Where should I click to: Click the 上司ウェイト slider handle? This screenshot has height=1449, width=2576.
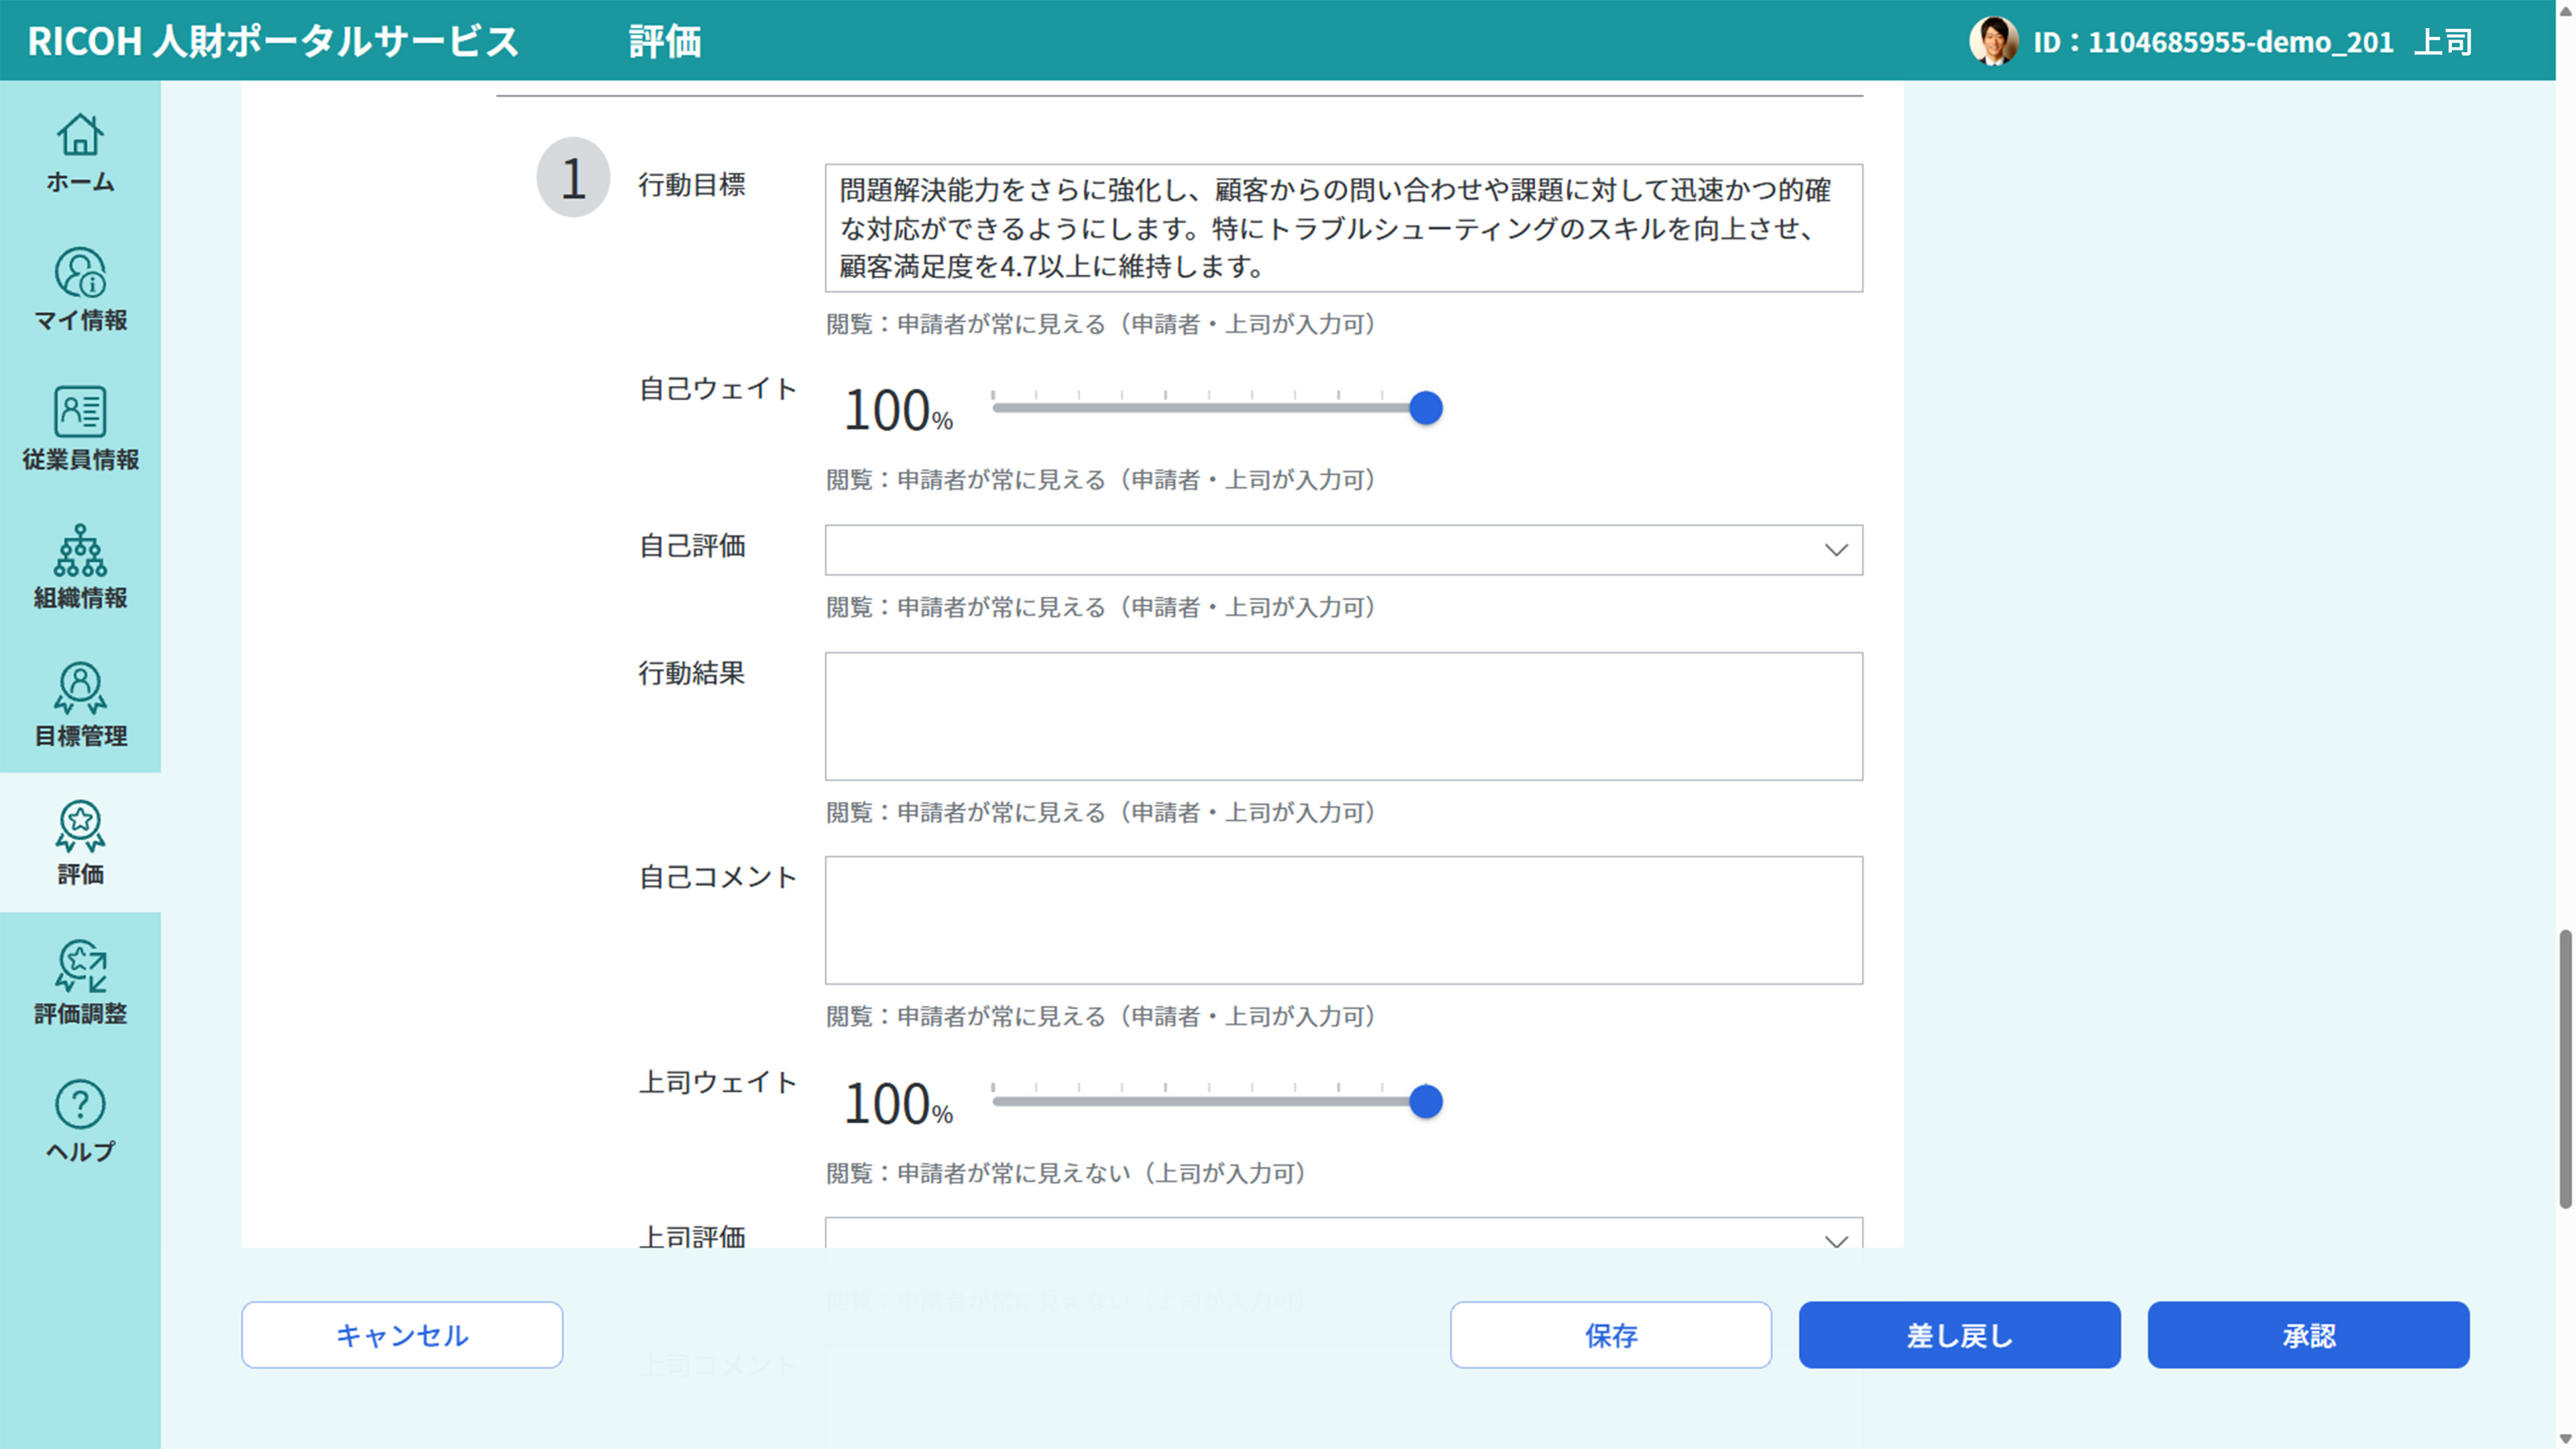tap(1425, 1102)
